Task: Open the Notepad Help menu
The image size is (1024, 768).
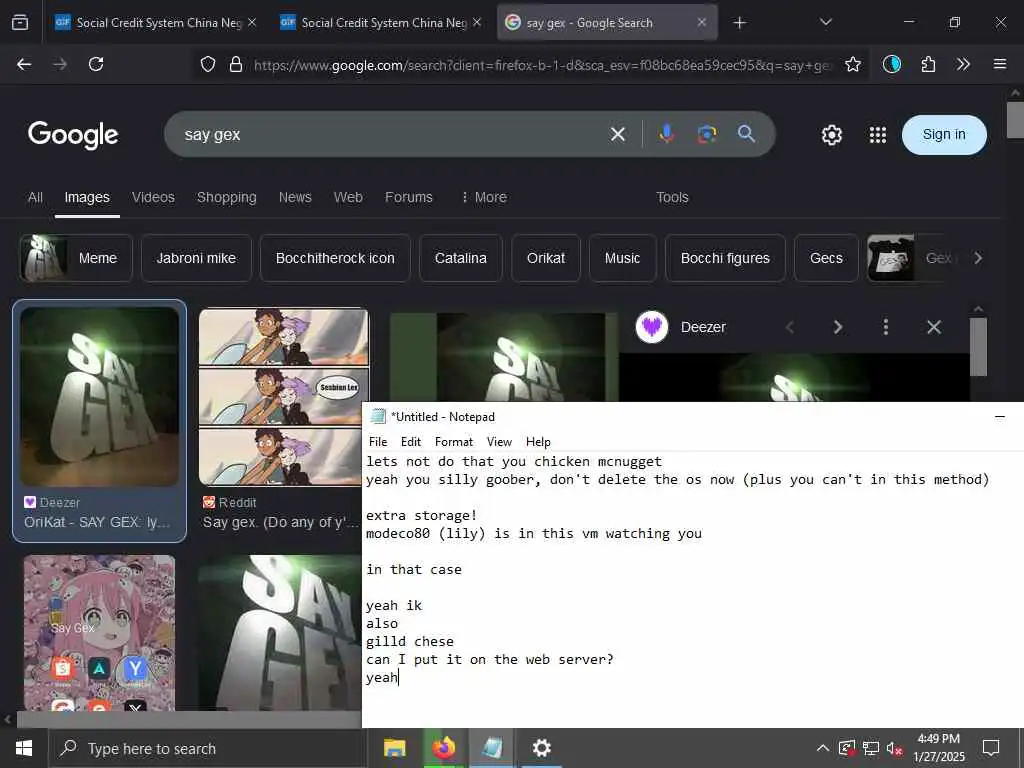Action: tap(538, 442)
